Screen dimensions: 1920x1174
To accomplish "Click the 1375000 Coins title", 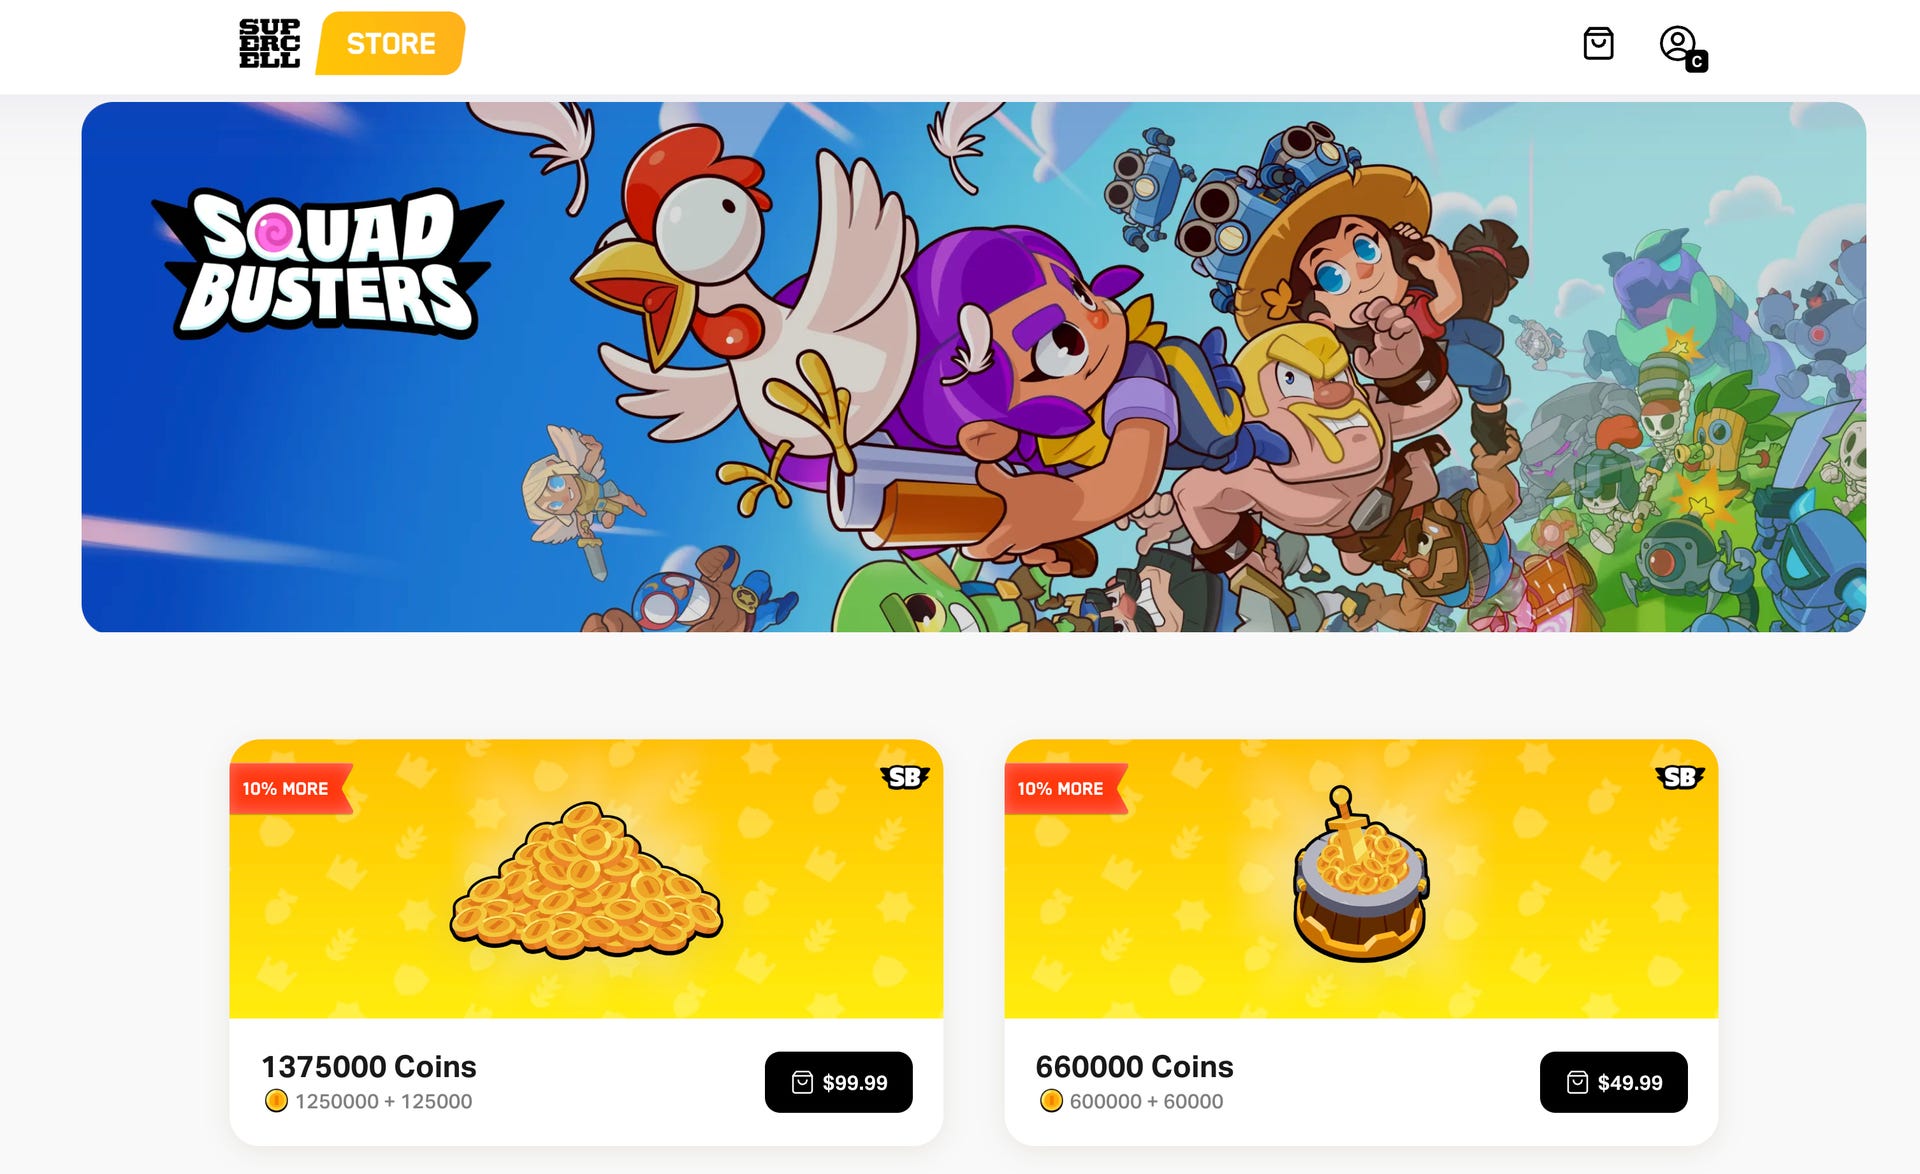I will [369, 1066].
